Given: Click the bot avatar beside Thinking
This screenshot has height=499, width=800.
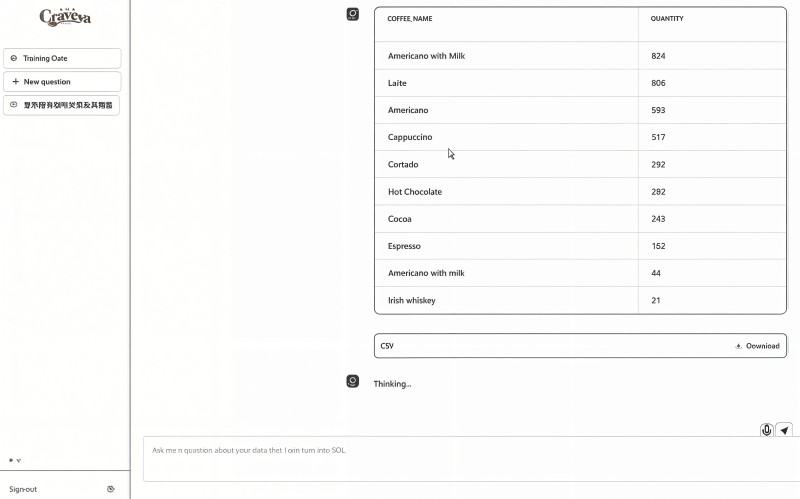Looking at the screenshot, I should 353,381.
